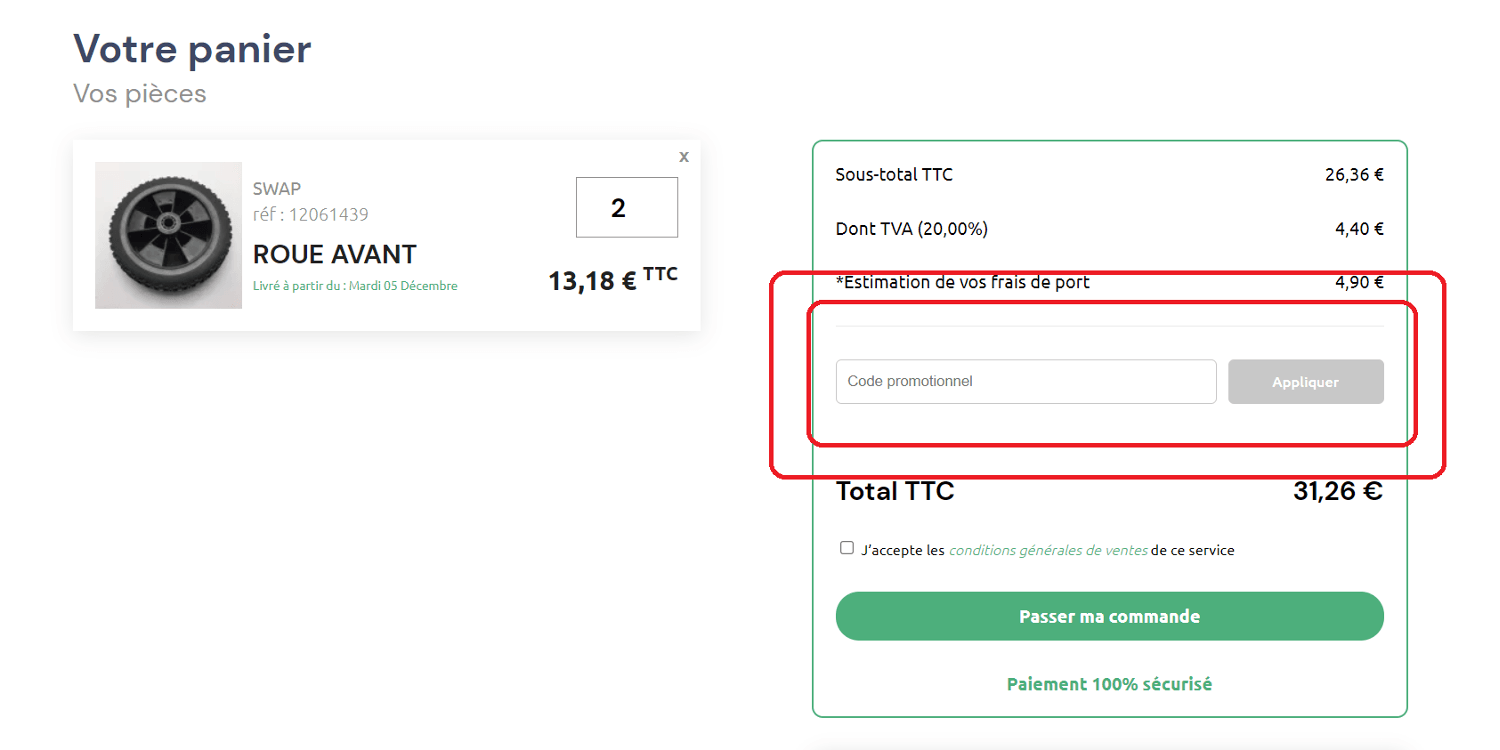Check the J'accepte les conditions checkbox
1500x750 pixels.
point(847,547)
